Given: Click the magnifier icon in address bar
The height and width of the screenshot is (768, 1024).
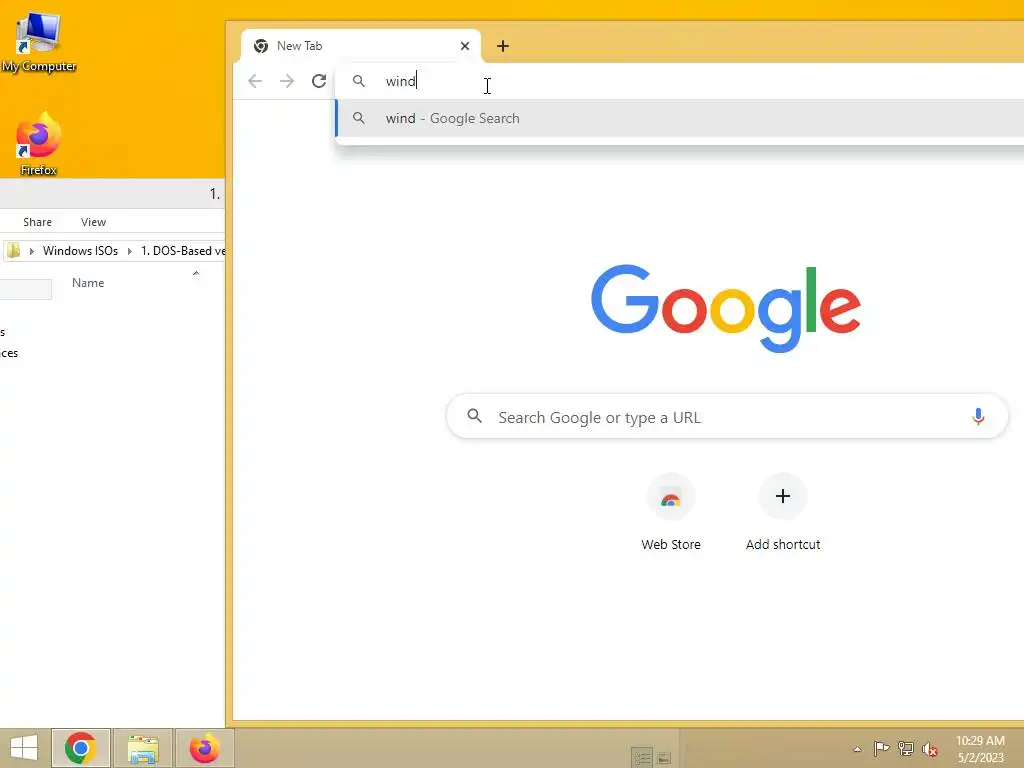Looking at the screenshot, I should [359, 81].
